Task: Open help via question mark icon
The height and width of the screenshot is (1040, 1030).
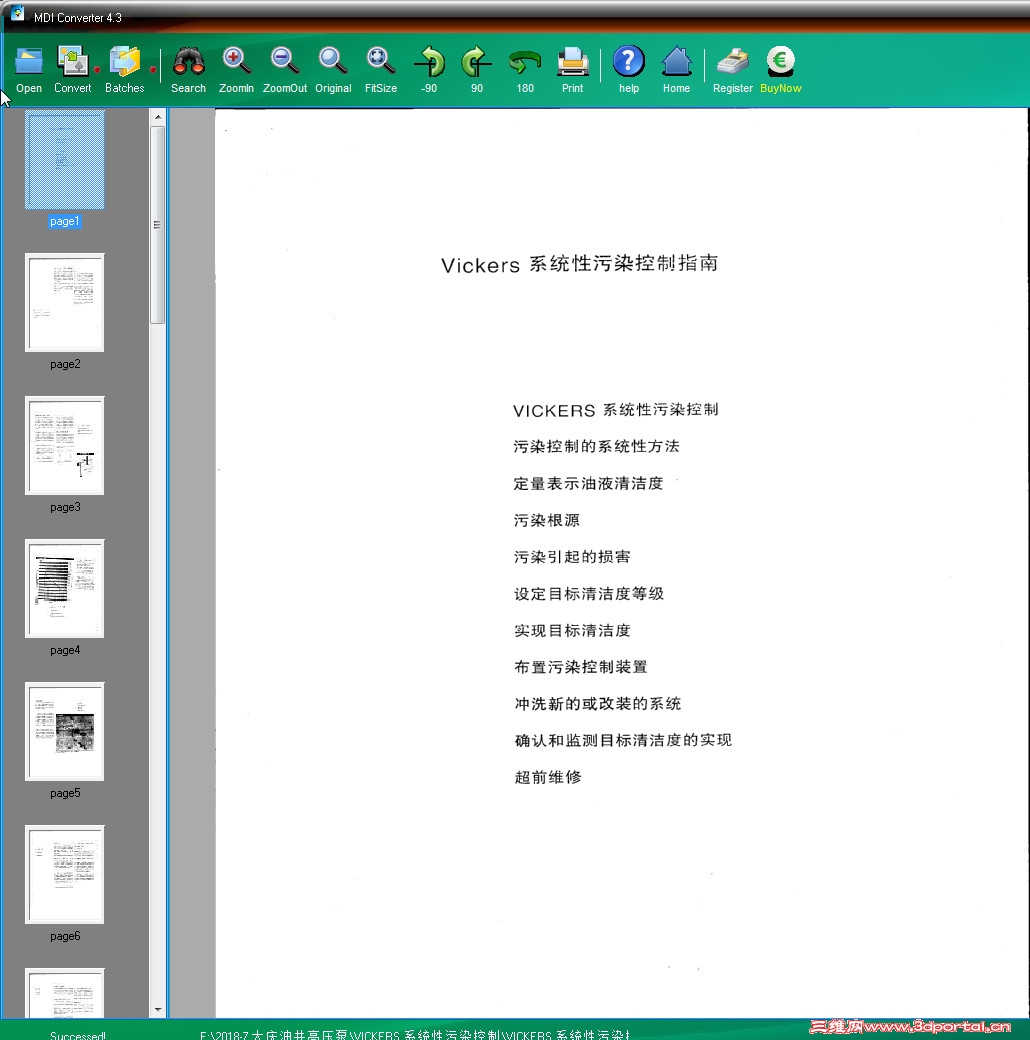Action: [x=629, y=61]
